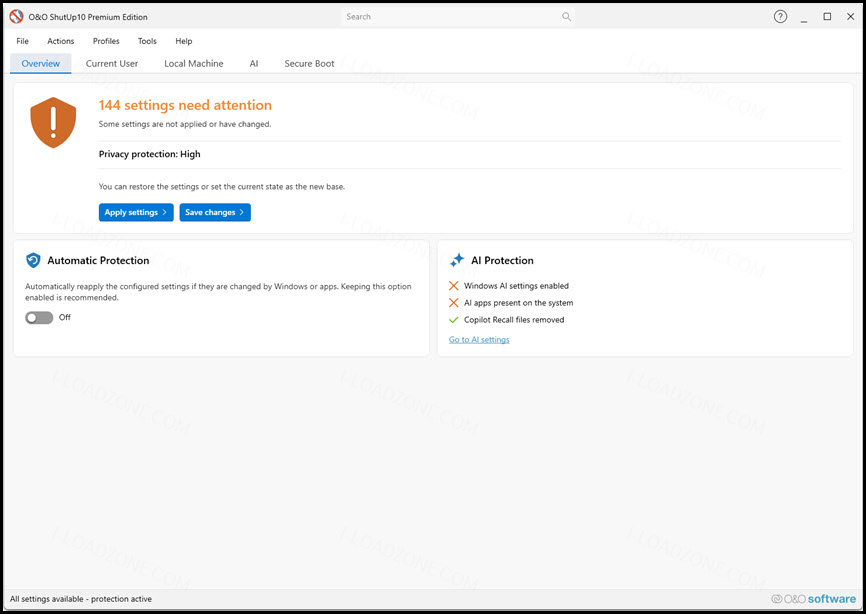Click the 'AI apps present on the system' text
Viewport: 866px width, 614px height.
tap(519, 303)
